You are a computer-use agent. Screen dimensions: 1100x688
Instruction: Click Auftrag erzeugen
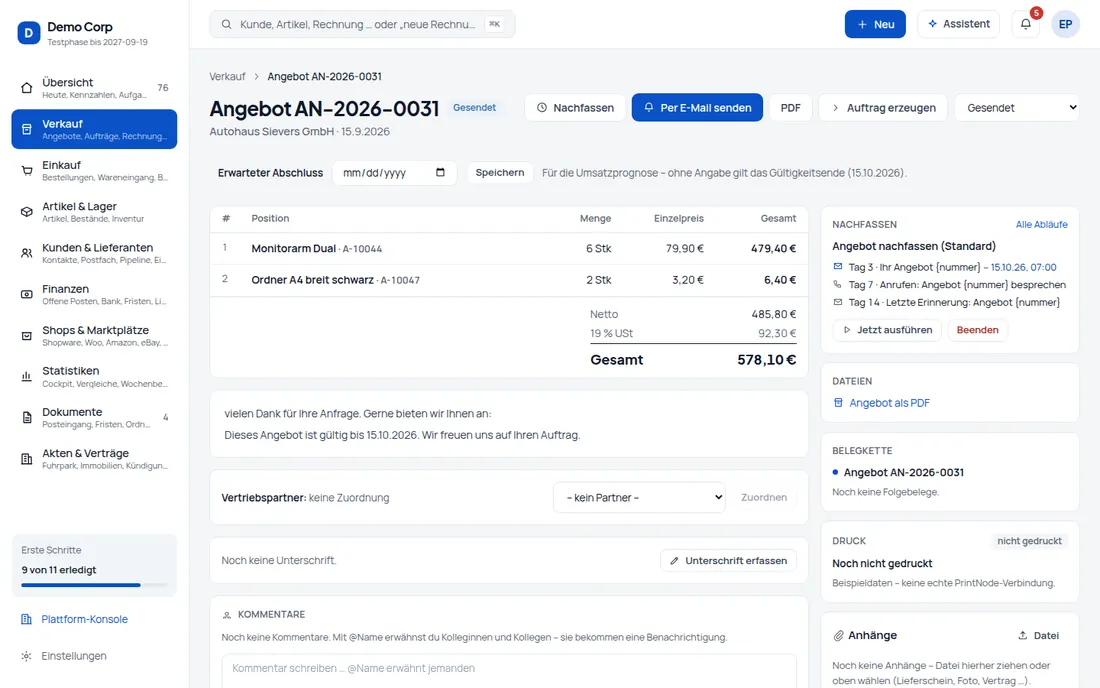point(883,108)
